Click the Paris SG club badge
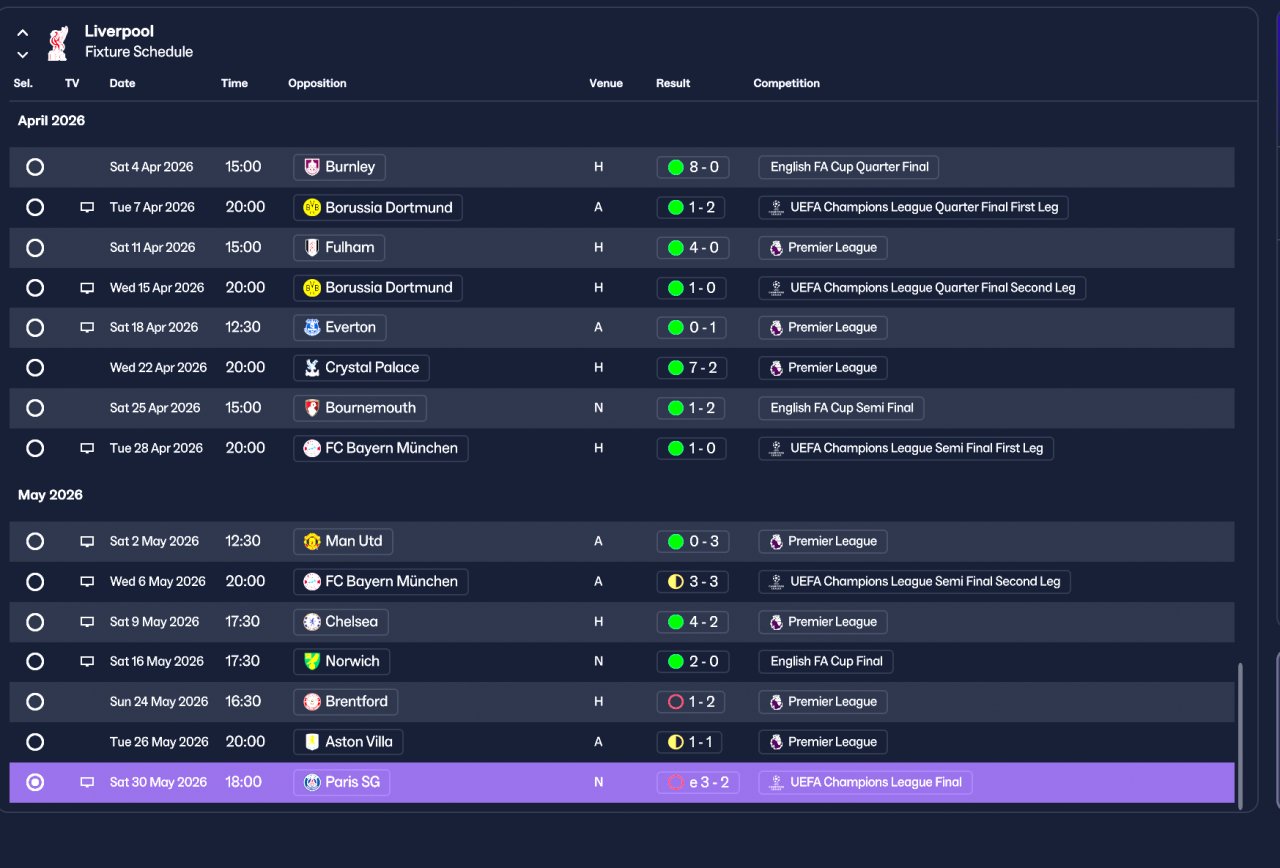The width and height of the screenshot is (1280, 868). click(x=312, y=782)
